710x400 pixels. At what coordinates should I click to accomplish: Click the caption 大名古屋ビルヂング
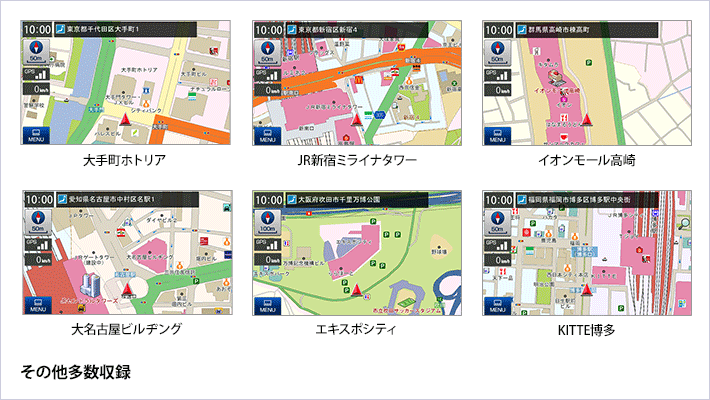pyautogui.click(x=126, y=329)
